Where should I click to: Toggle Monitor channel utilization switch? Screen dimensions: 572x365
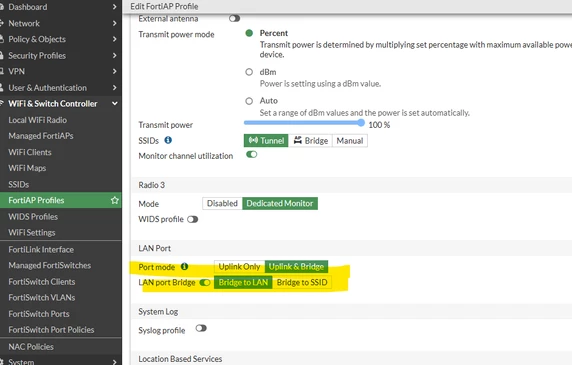[x=252, y=155]
